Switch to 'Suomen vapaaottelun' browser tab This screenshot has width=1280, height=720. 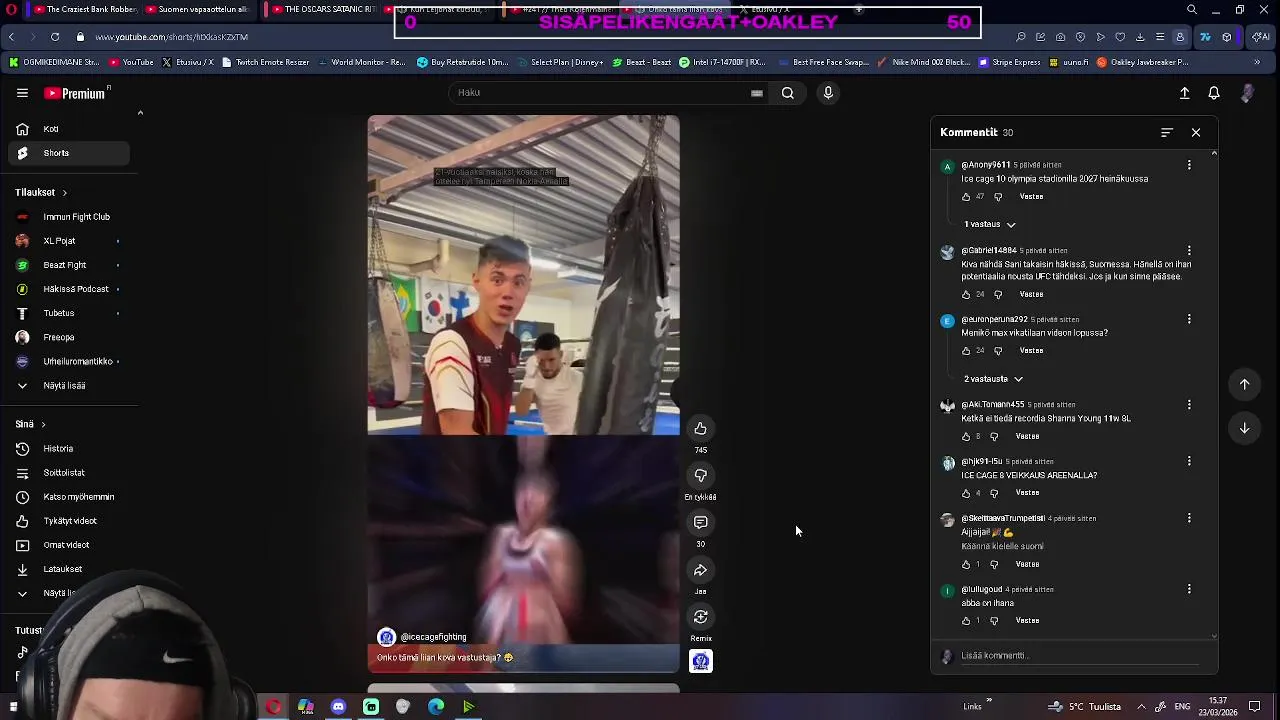pyautogui.click(x=196, y=9)
